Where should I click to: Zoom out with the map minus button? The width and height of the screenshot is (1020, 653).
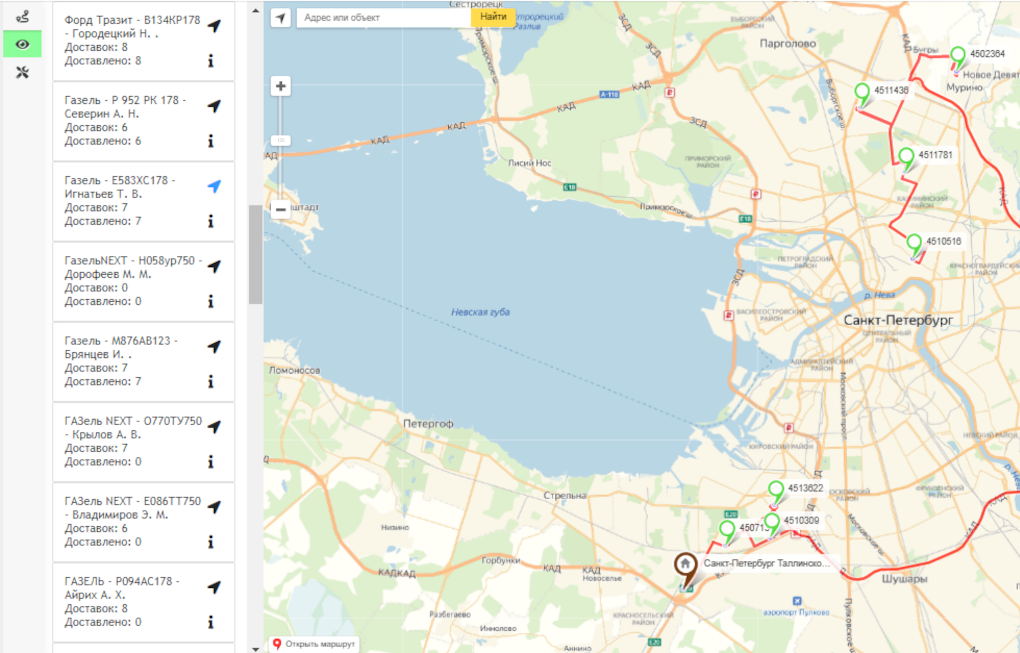(x=280, y=209)
